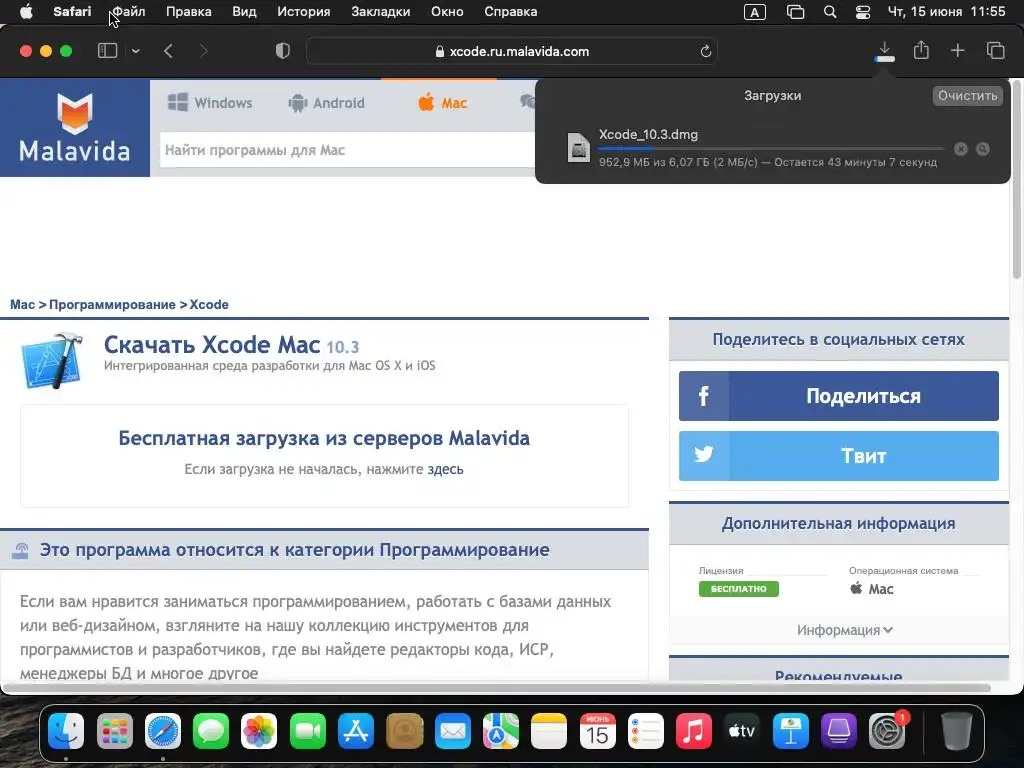Viewport: 1024px width, 768px height.
Task: Open Launchpad from the Dock
Action: (114, 731)
